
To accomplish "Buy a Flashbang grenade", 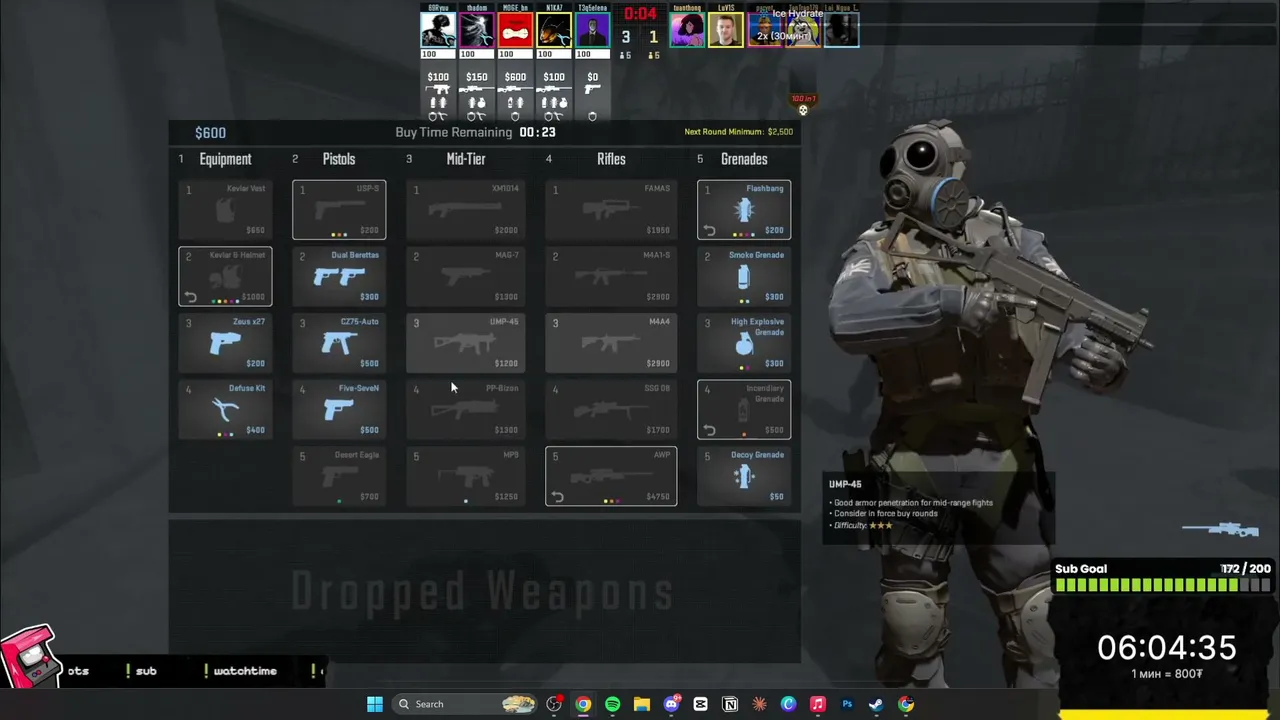I will pos(744,210).
